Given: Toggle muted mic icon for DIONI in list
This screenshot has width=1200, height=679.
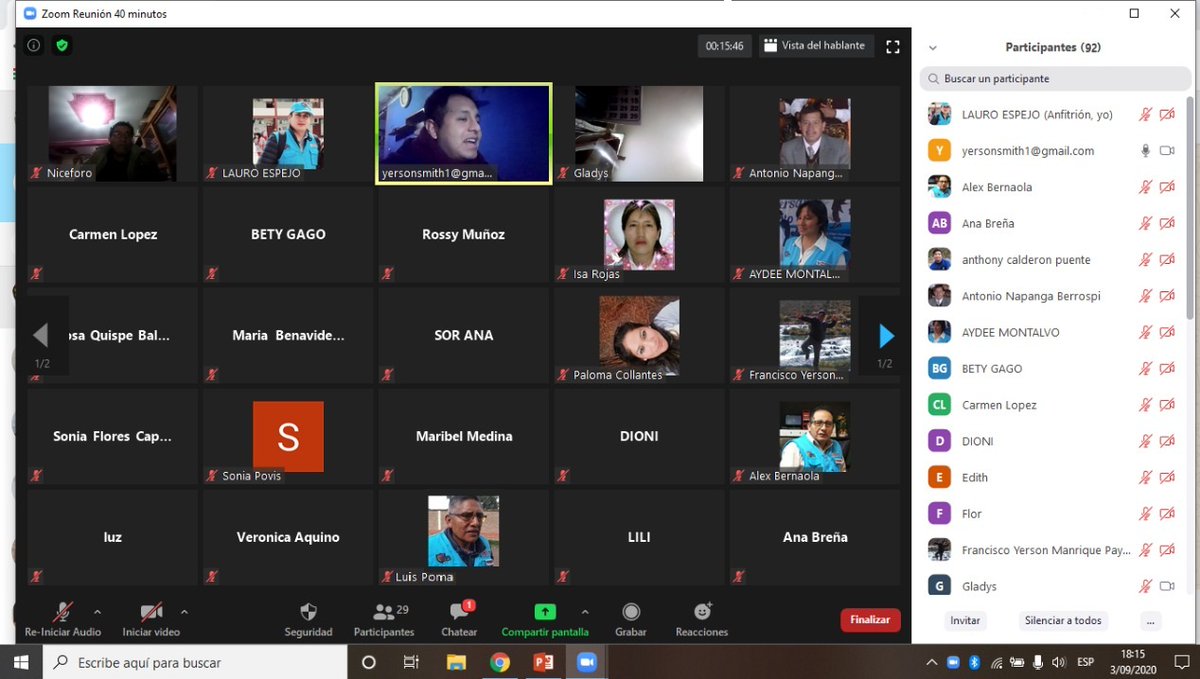Looking at the screenshot, I should [1146, 441].
